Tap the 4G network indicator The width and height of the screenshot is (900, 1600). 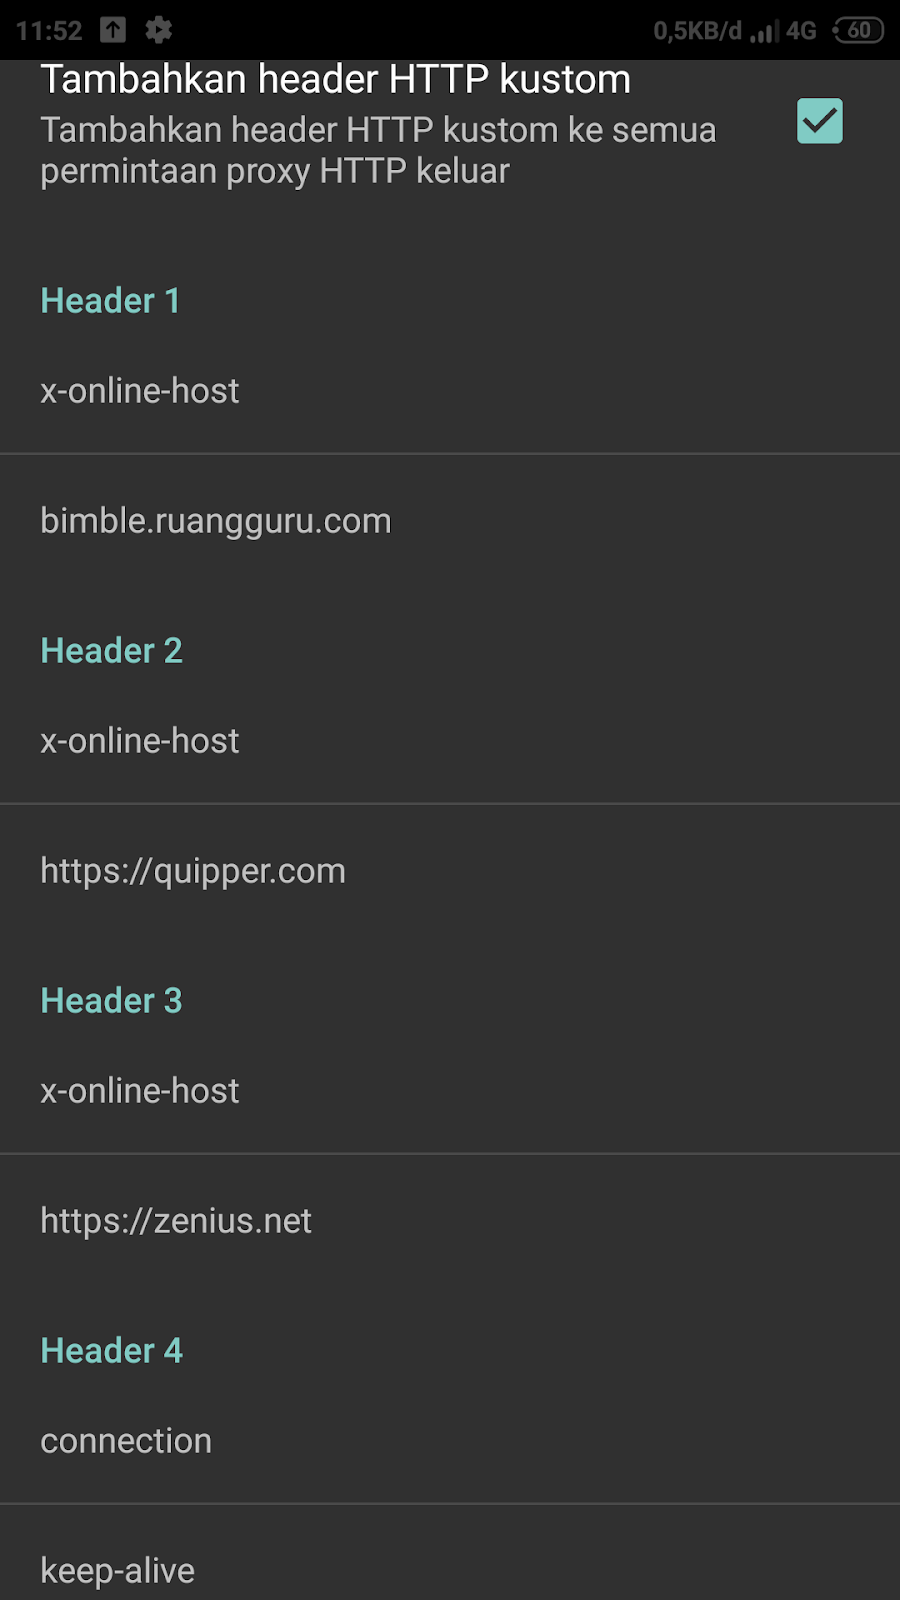[x=801, y=31]
